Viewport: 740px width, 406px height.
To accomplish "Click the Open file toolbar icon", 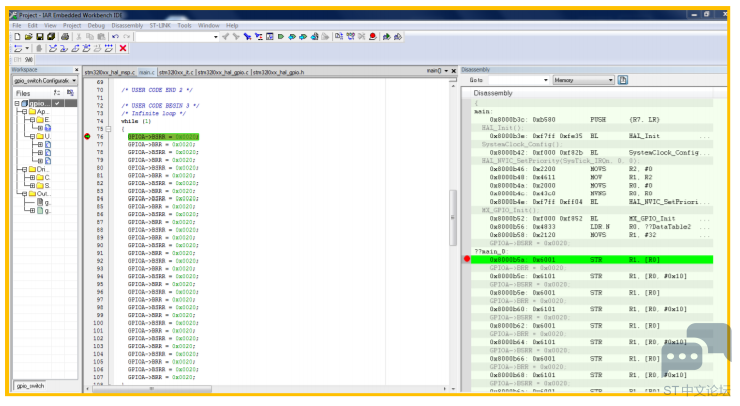I will click(28, 36).
